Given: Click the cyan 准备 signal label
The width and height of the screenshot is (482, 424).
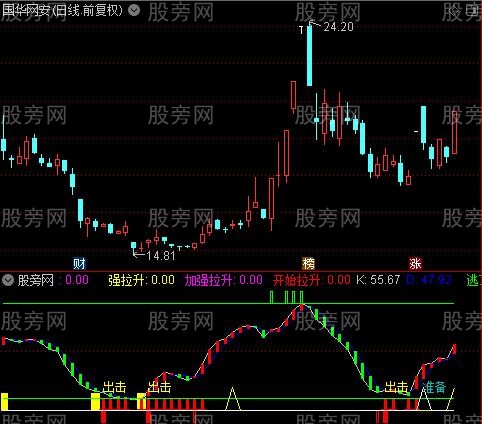Looking at the screenshot, I should [434, 387].
